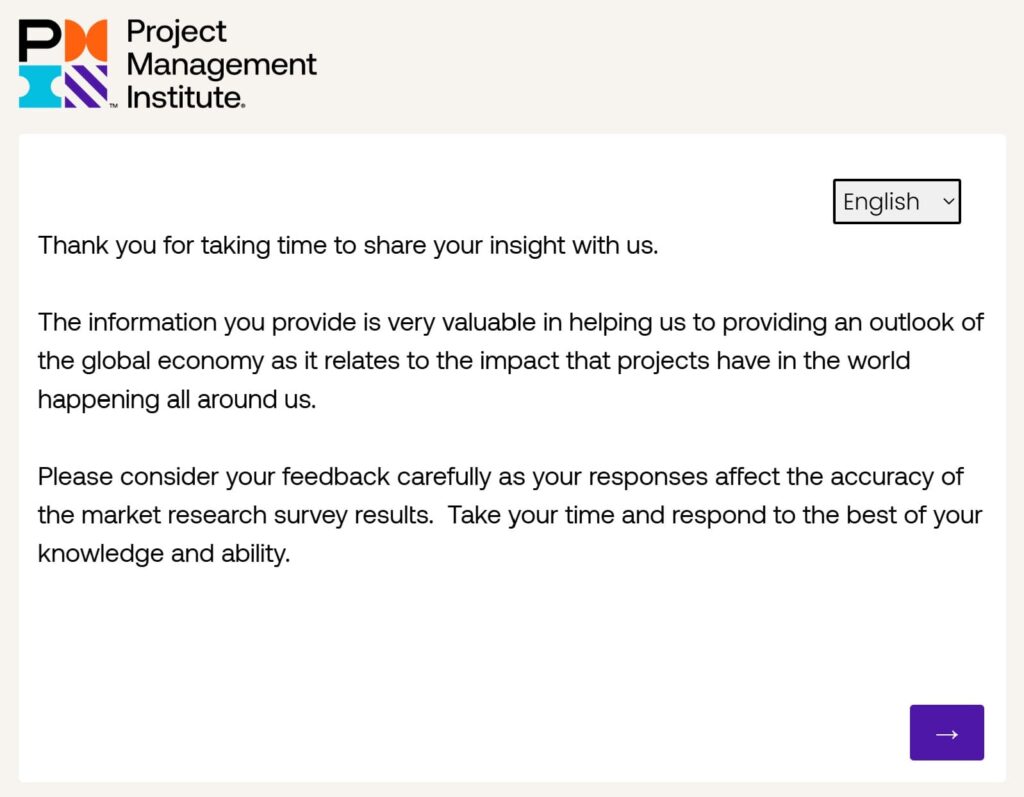Click the orange shape in PMI logo
Image resolution: width=1024 pixels, height=797 pixels.
pos(86,40)
